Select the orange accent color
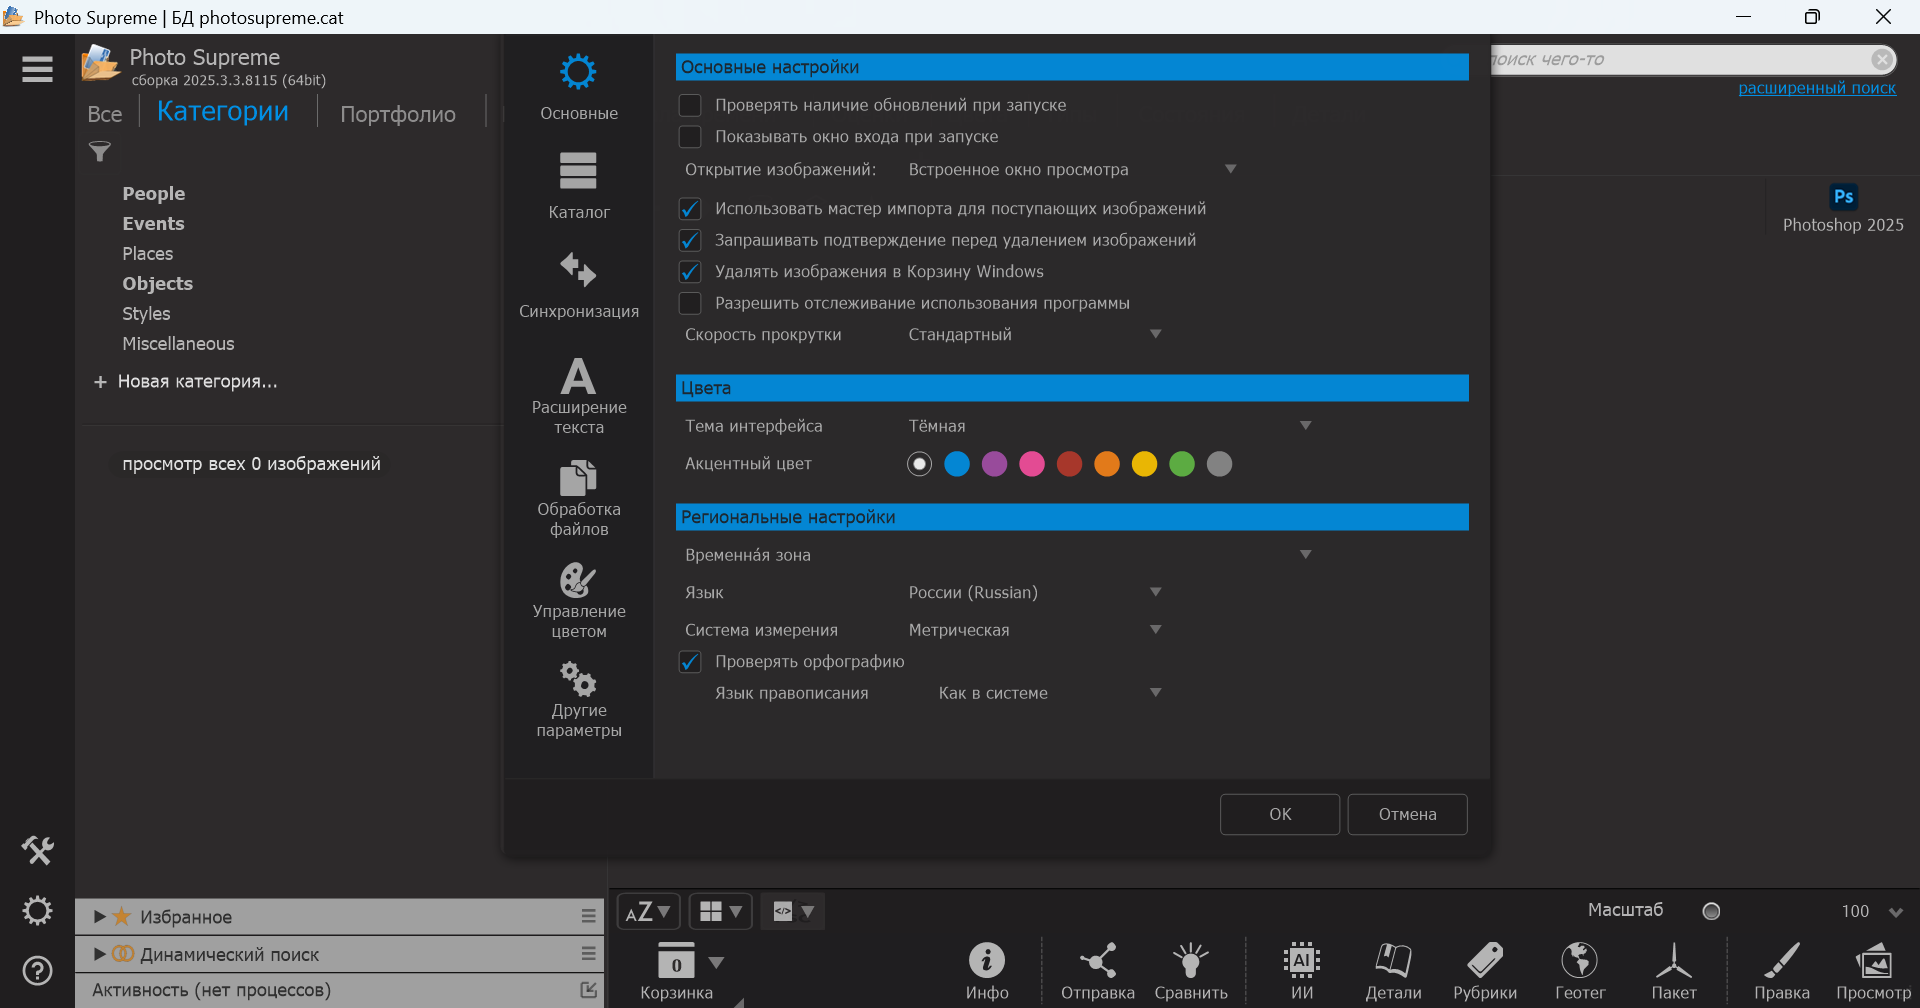The image size is (1920, 1008). point(1107,464)
